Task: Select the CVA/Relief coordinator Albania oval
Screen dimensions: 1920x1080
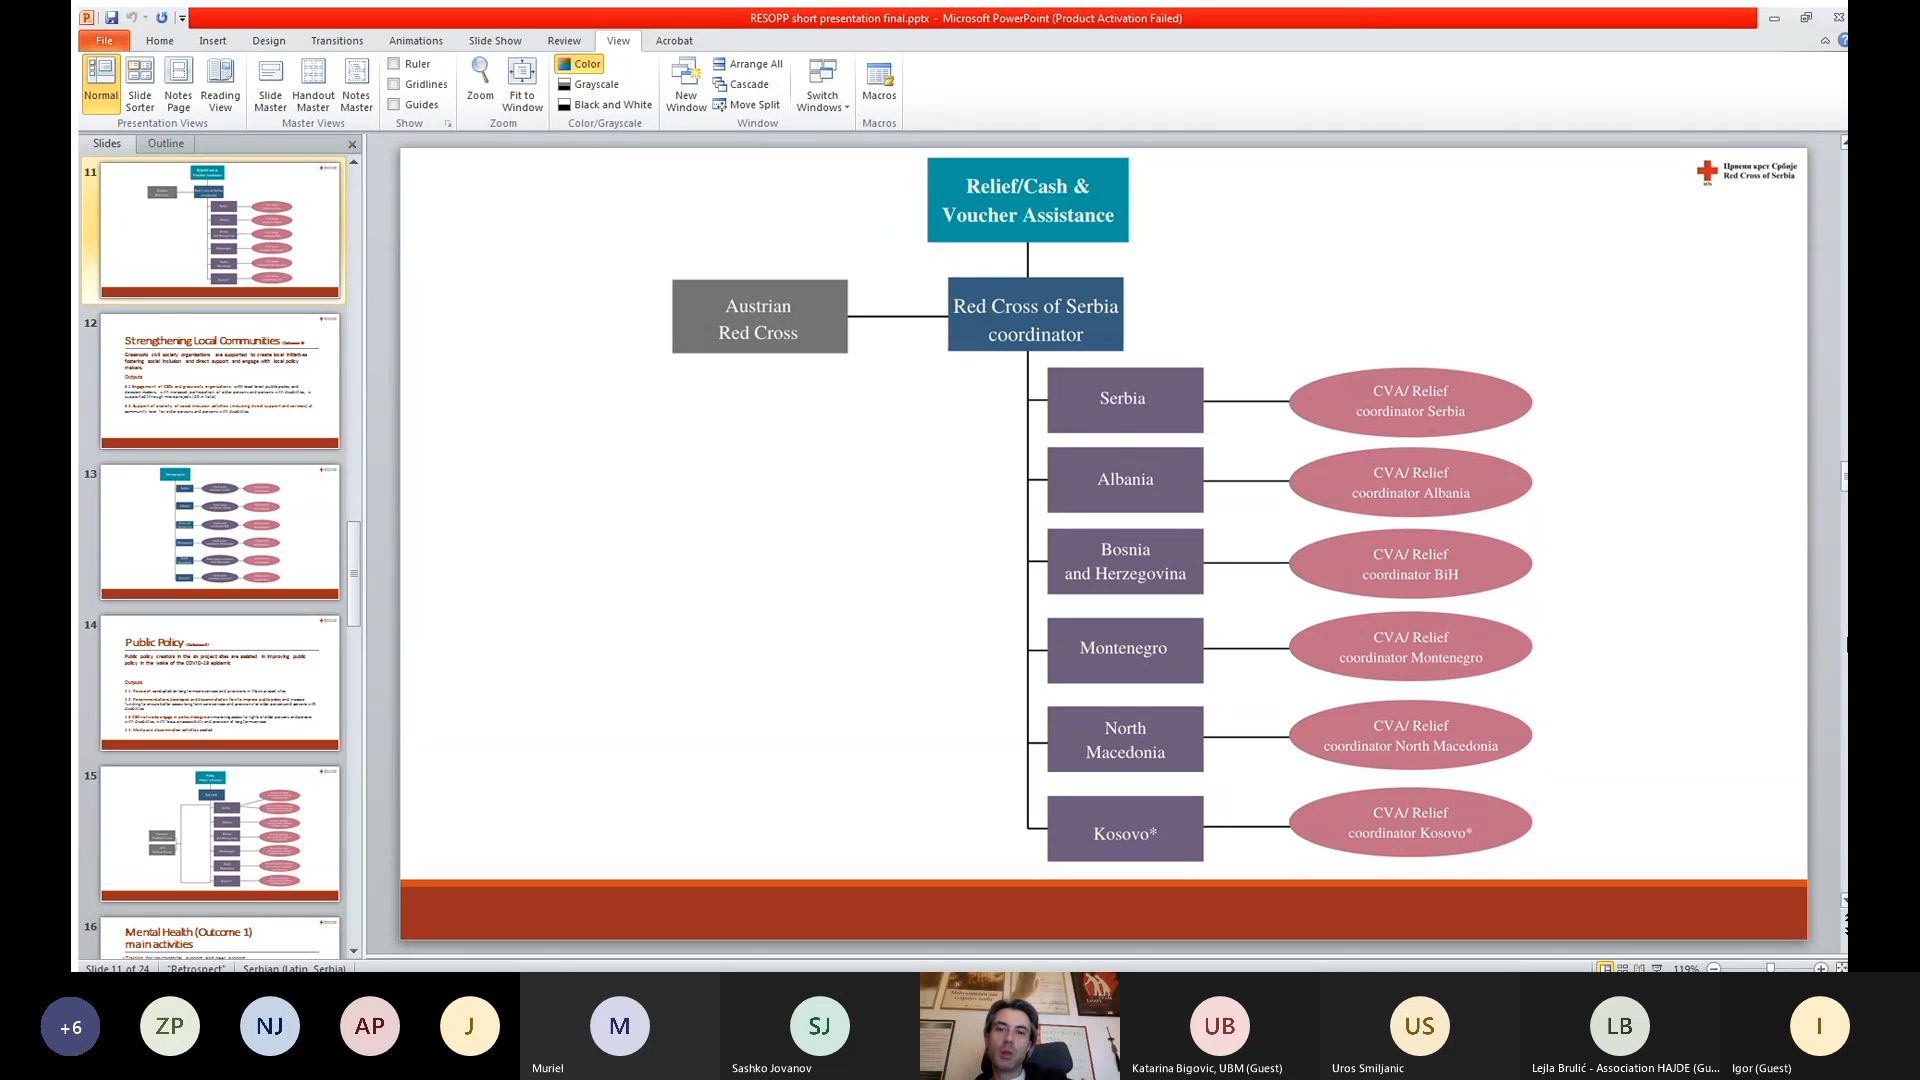Action: [1411, 483]
